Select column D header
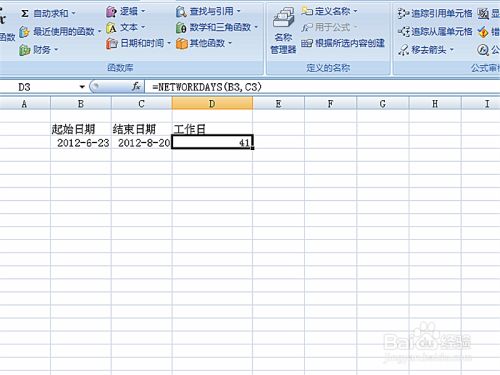 click(x=212, y=104)
